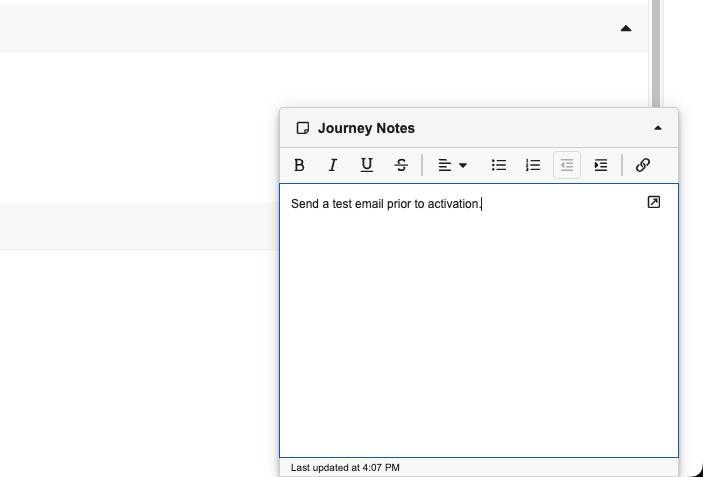Screen dimensions: 703x477
Task: Insert a bulleted list
Action: click(499, 166)
